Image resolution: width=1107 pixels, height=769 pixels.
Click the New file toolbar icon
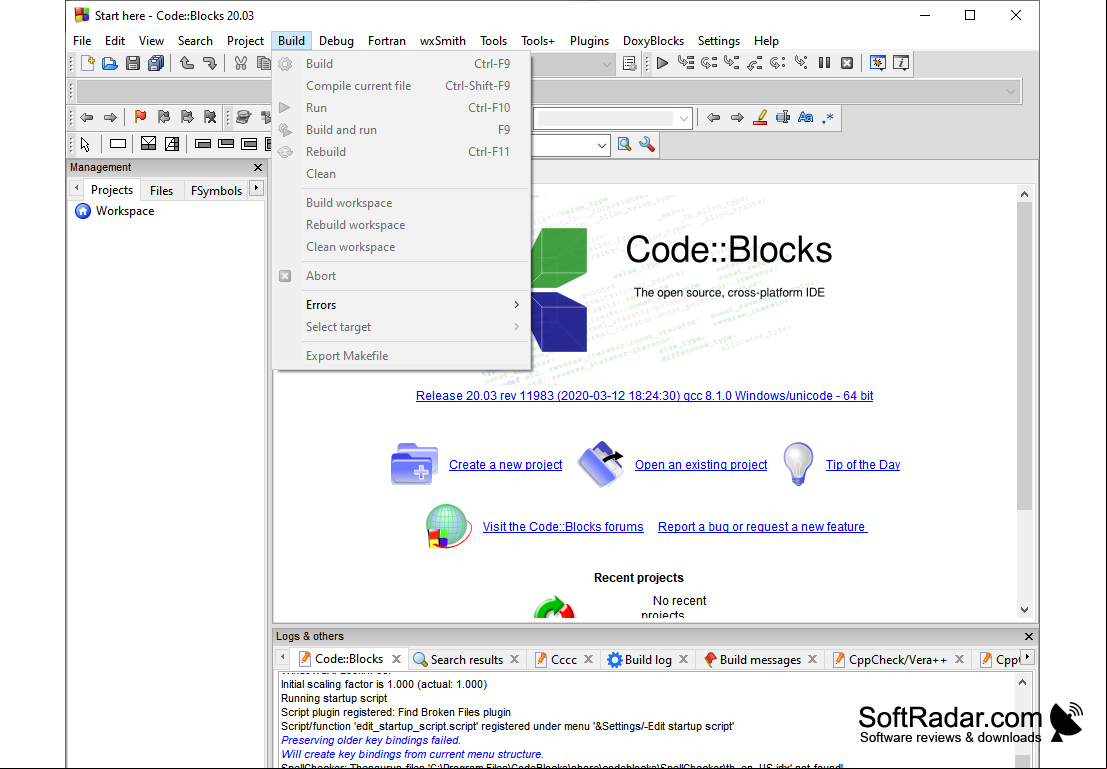coord(88,63)
